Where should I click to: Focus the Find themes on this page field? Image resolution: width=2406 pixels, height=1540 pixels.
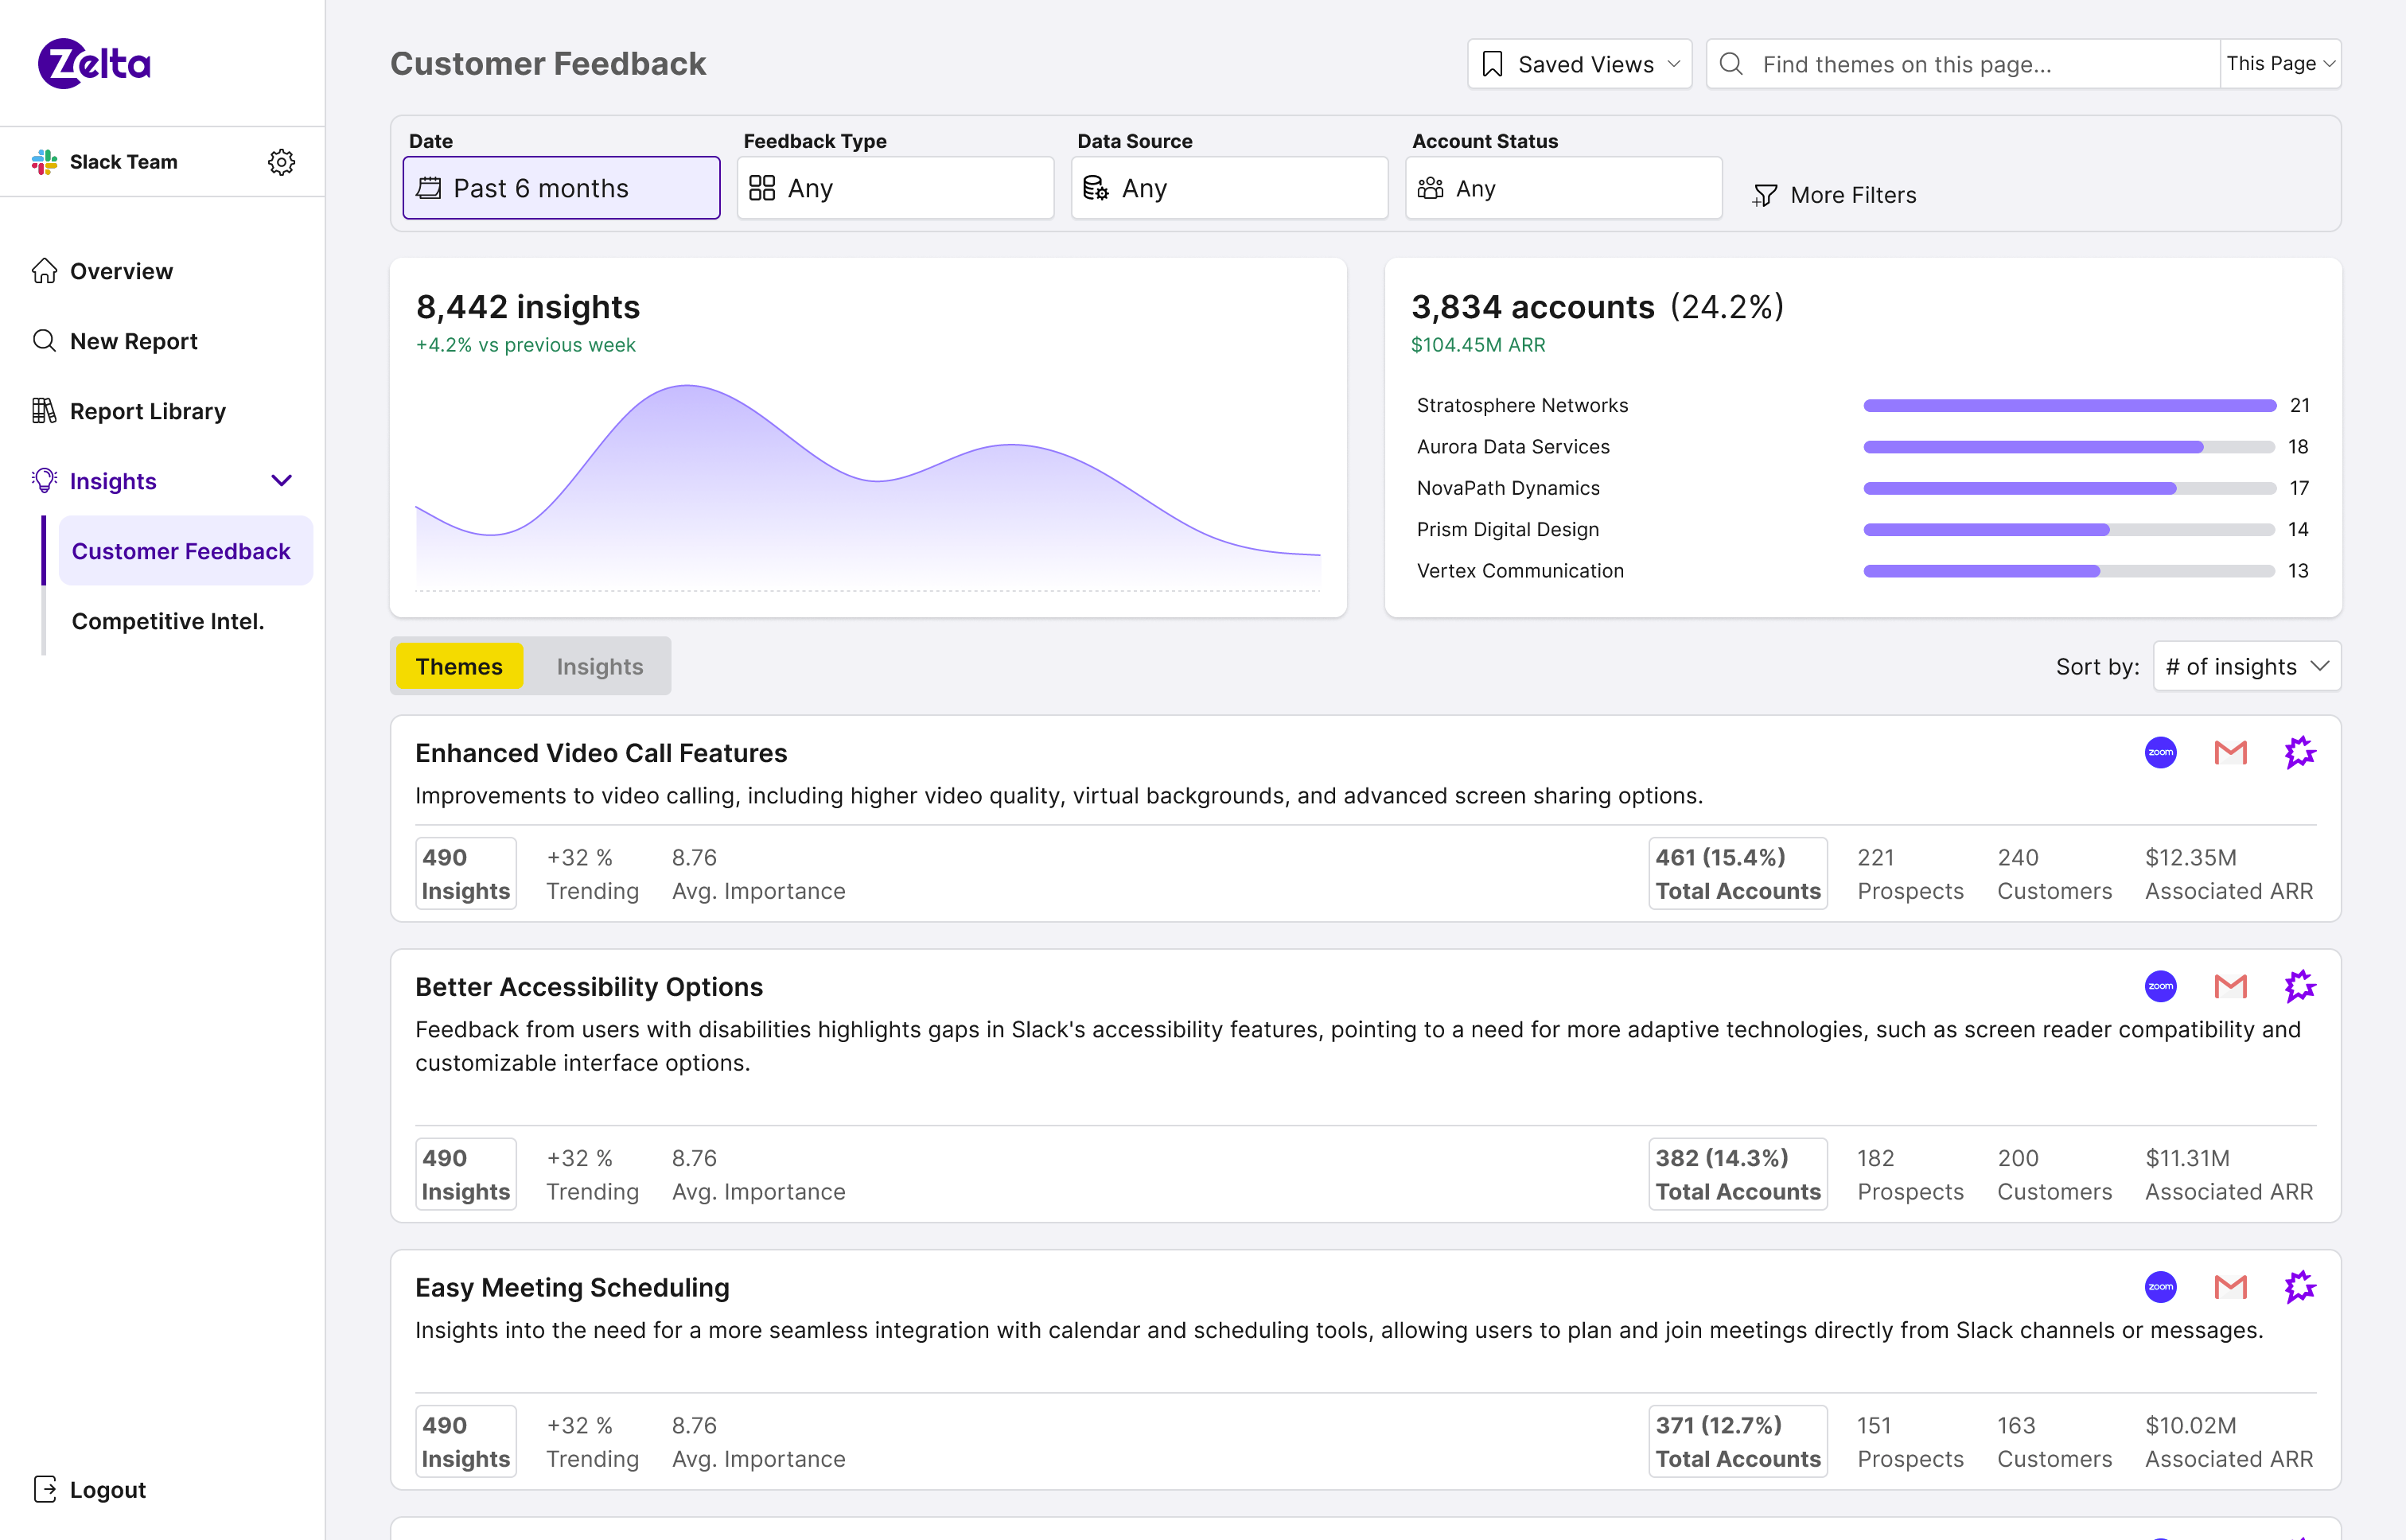coord(1963,64)
